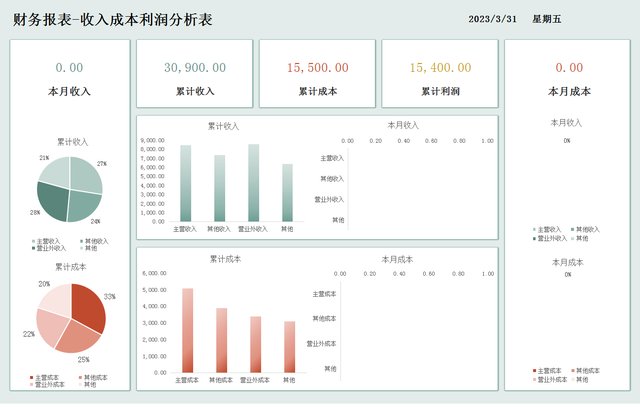Select the 营业外成本 bar in 累计成本 bar chart

[256, 344]
